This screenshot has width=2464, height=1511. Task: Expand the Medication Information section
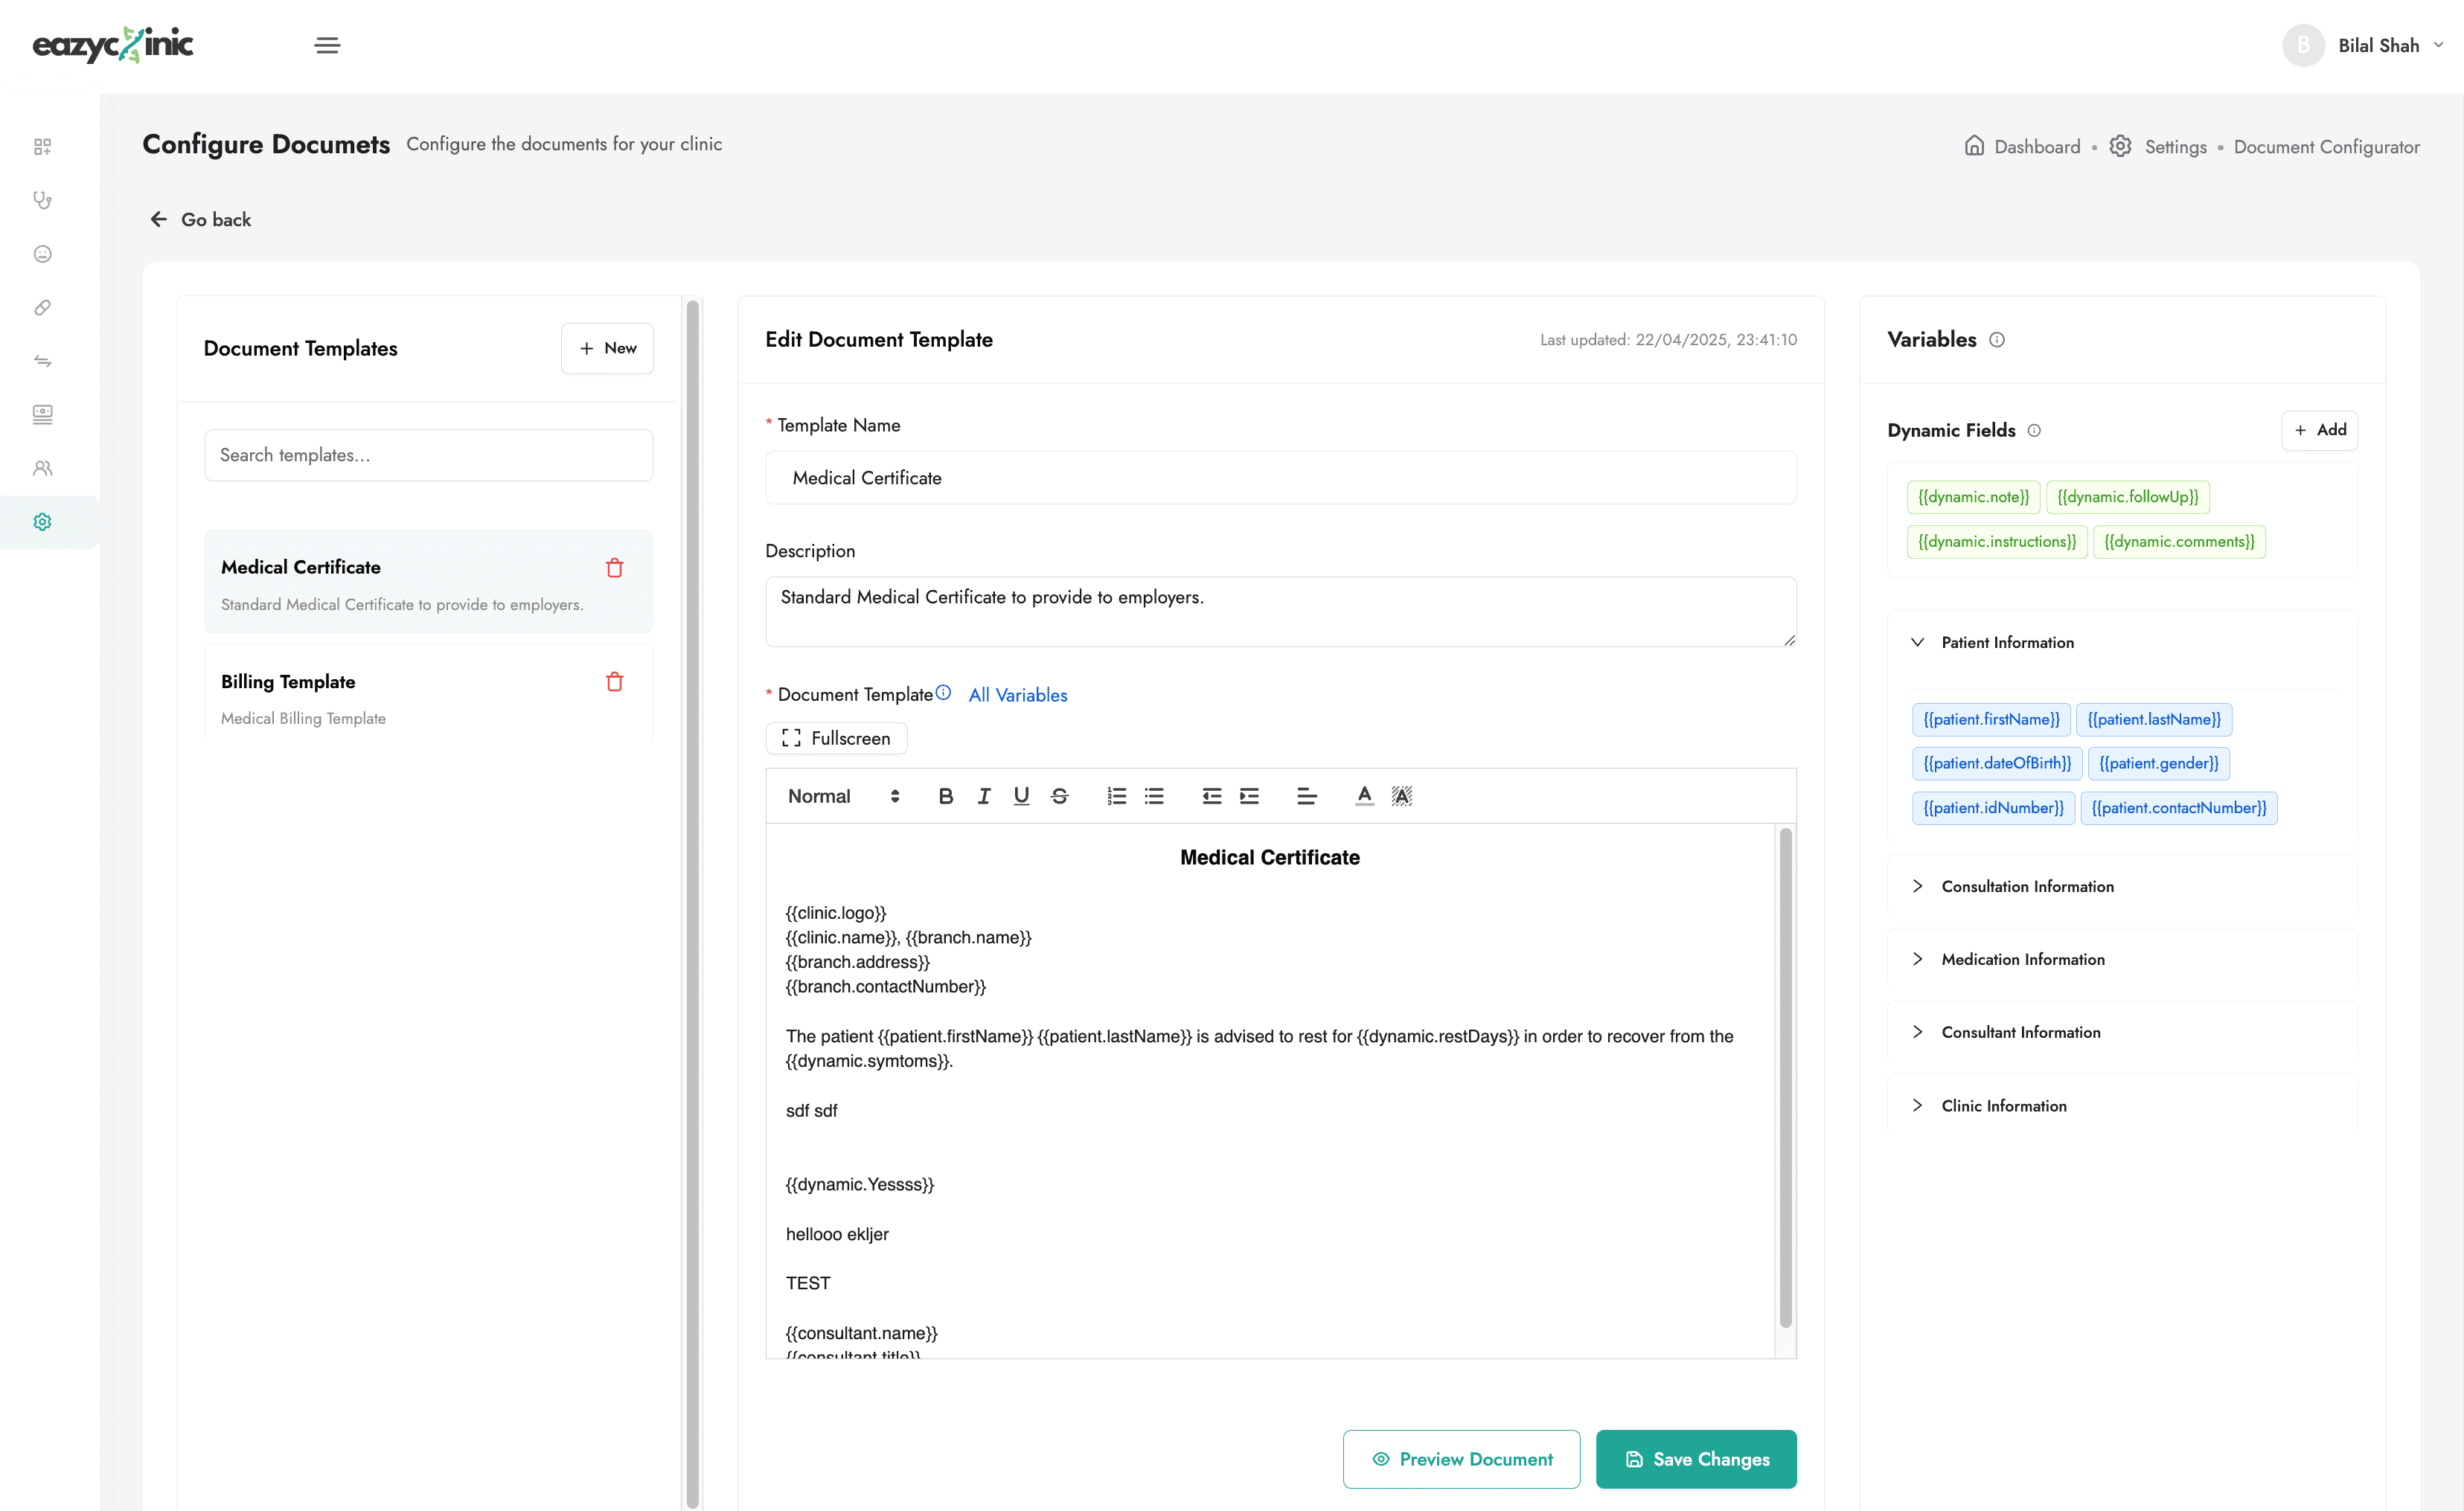2122,960
